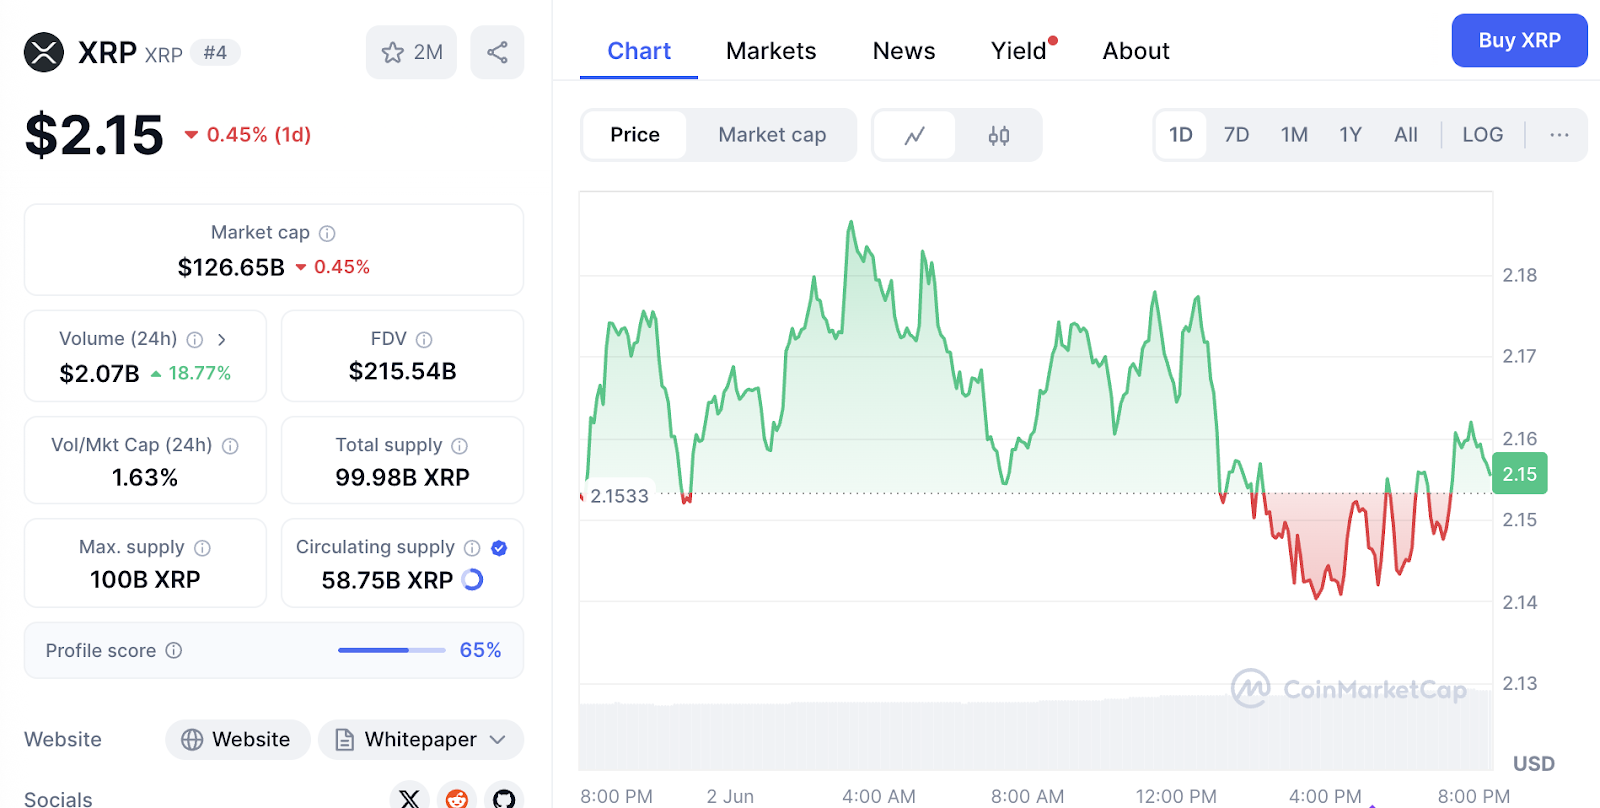Switch to the Chart tab

639,51
